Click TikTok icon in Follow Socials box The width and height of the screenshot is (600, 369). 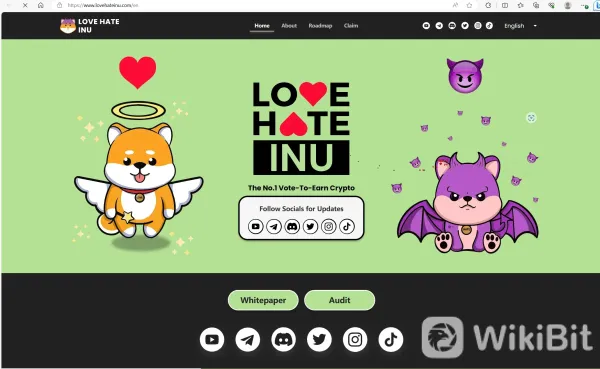pyautogui.click(x=347, y=227)
